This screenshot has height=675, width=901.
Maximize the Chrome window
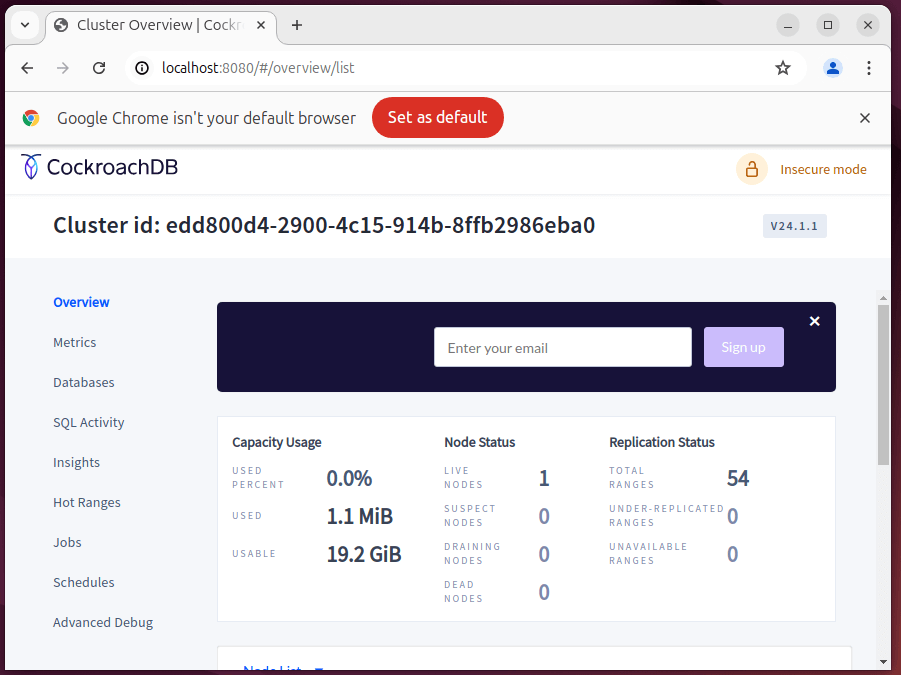click(828, 25)
